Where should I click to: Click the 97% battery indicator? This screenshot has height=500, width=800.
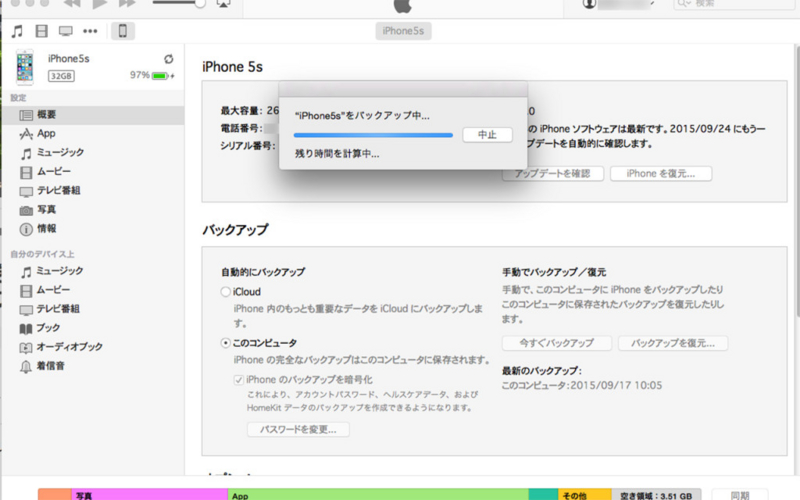click(x=152, y=76)
